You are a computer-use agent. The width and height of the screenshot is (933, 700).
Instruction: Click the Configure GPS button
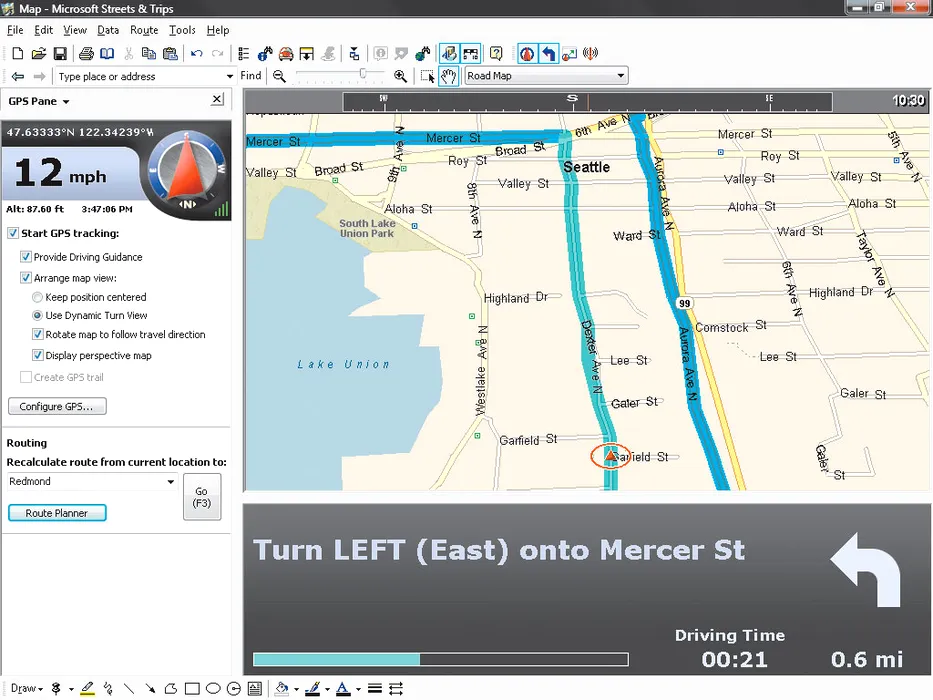point(57,407)
